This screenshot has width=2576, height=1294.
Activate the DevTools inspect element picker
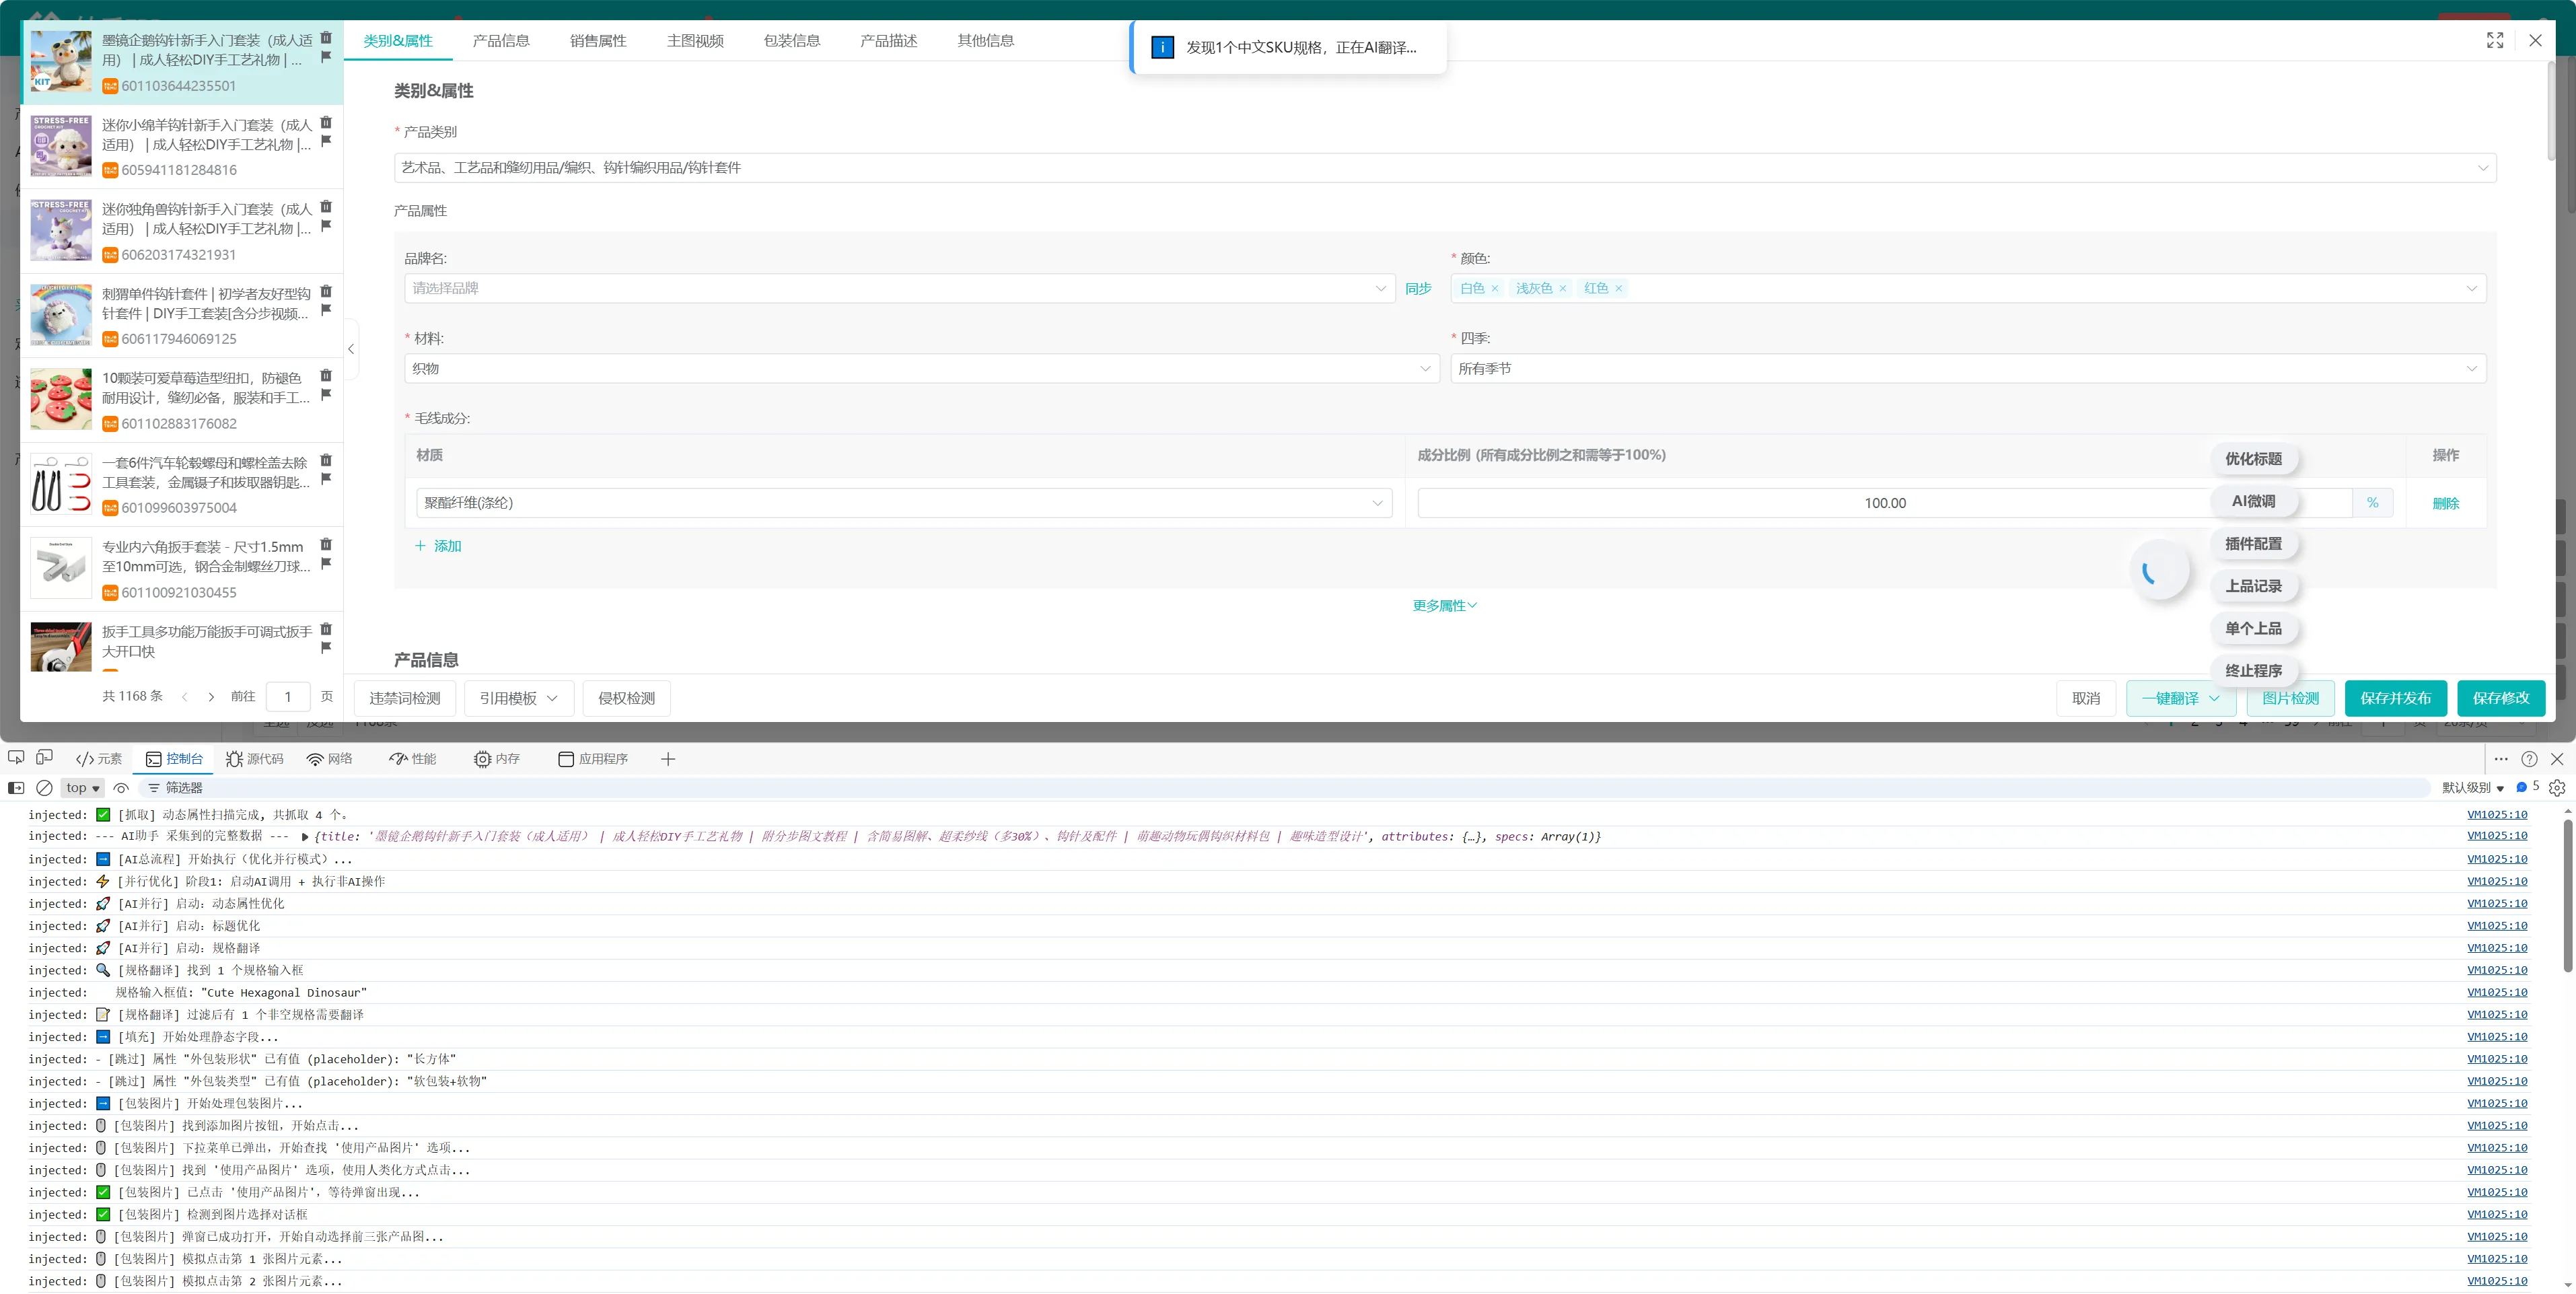click(x=16, y=758)
